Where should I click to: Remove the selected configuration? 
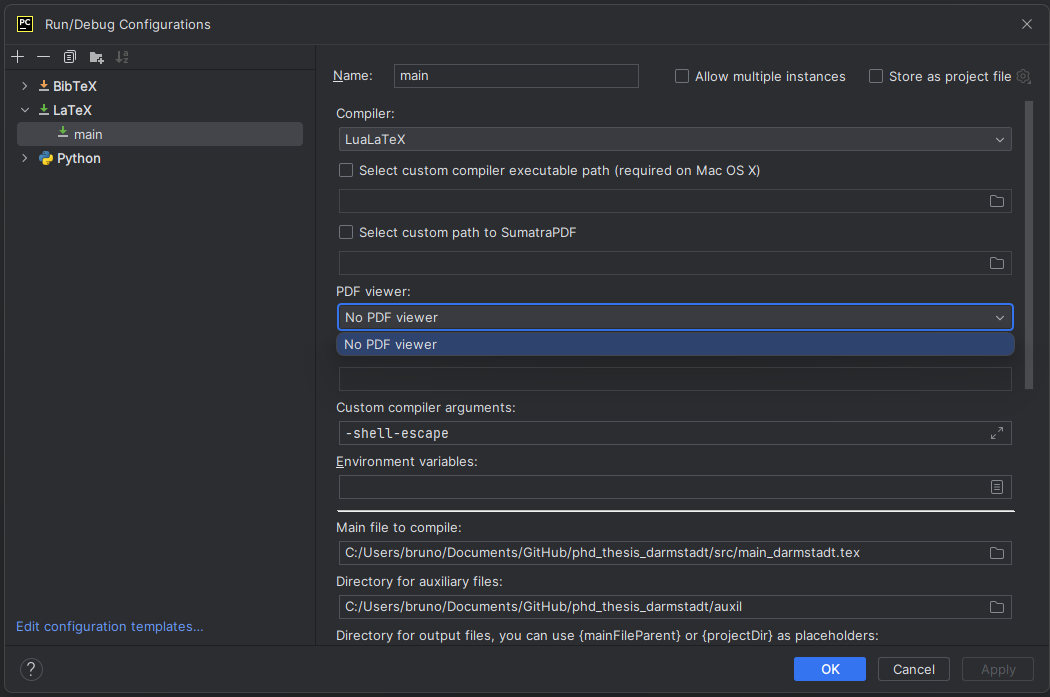43,57
